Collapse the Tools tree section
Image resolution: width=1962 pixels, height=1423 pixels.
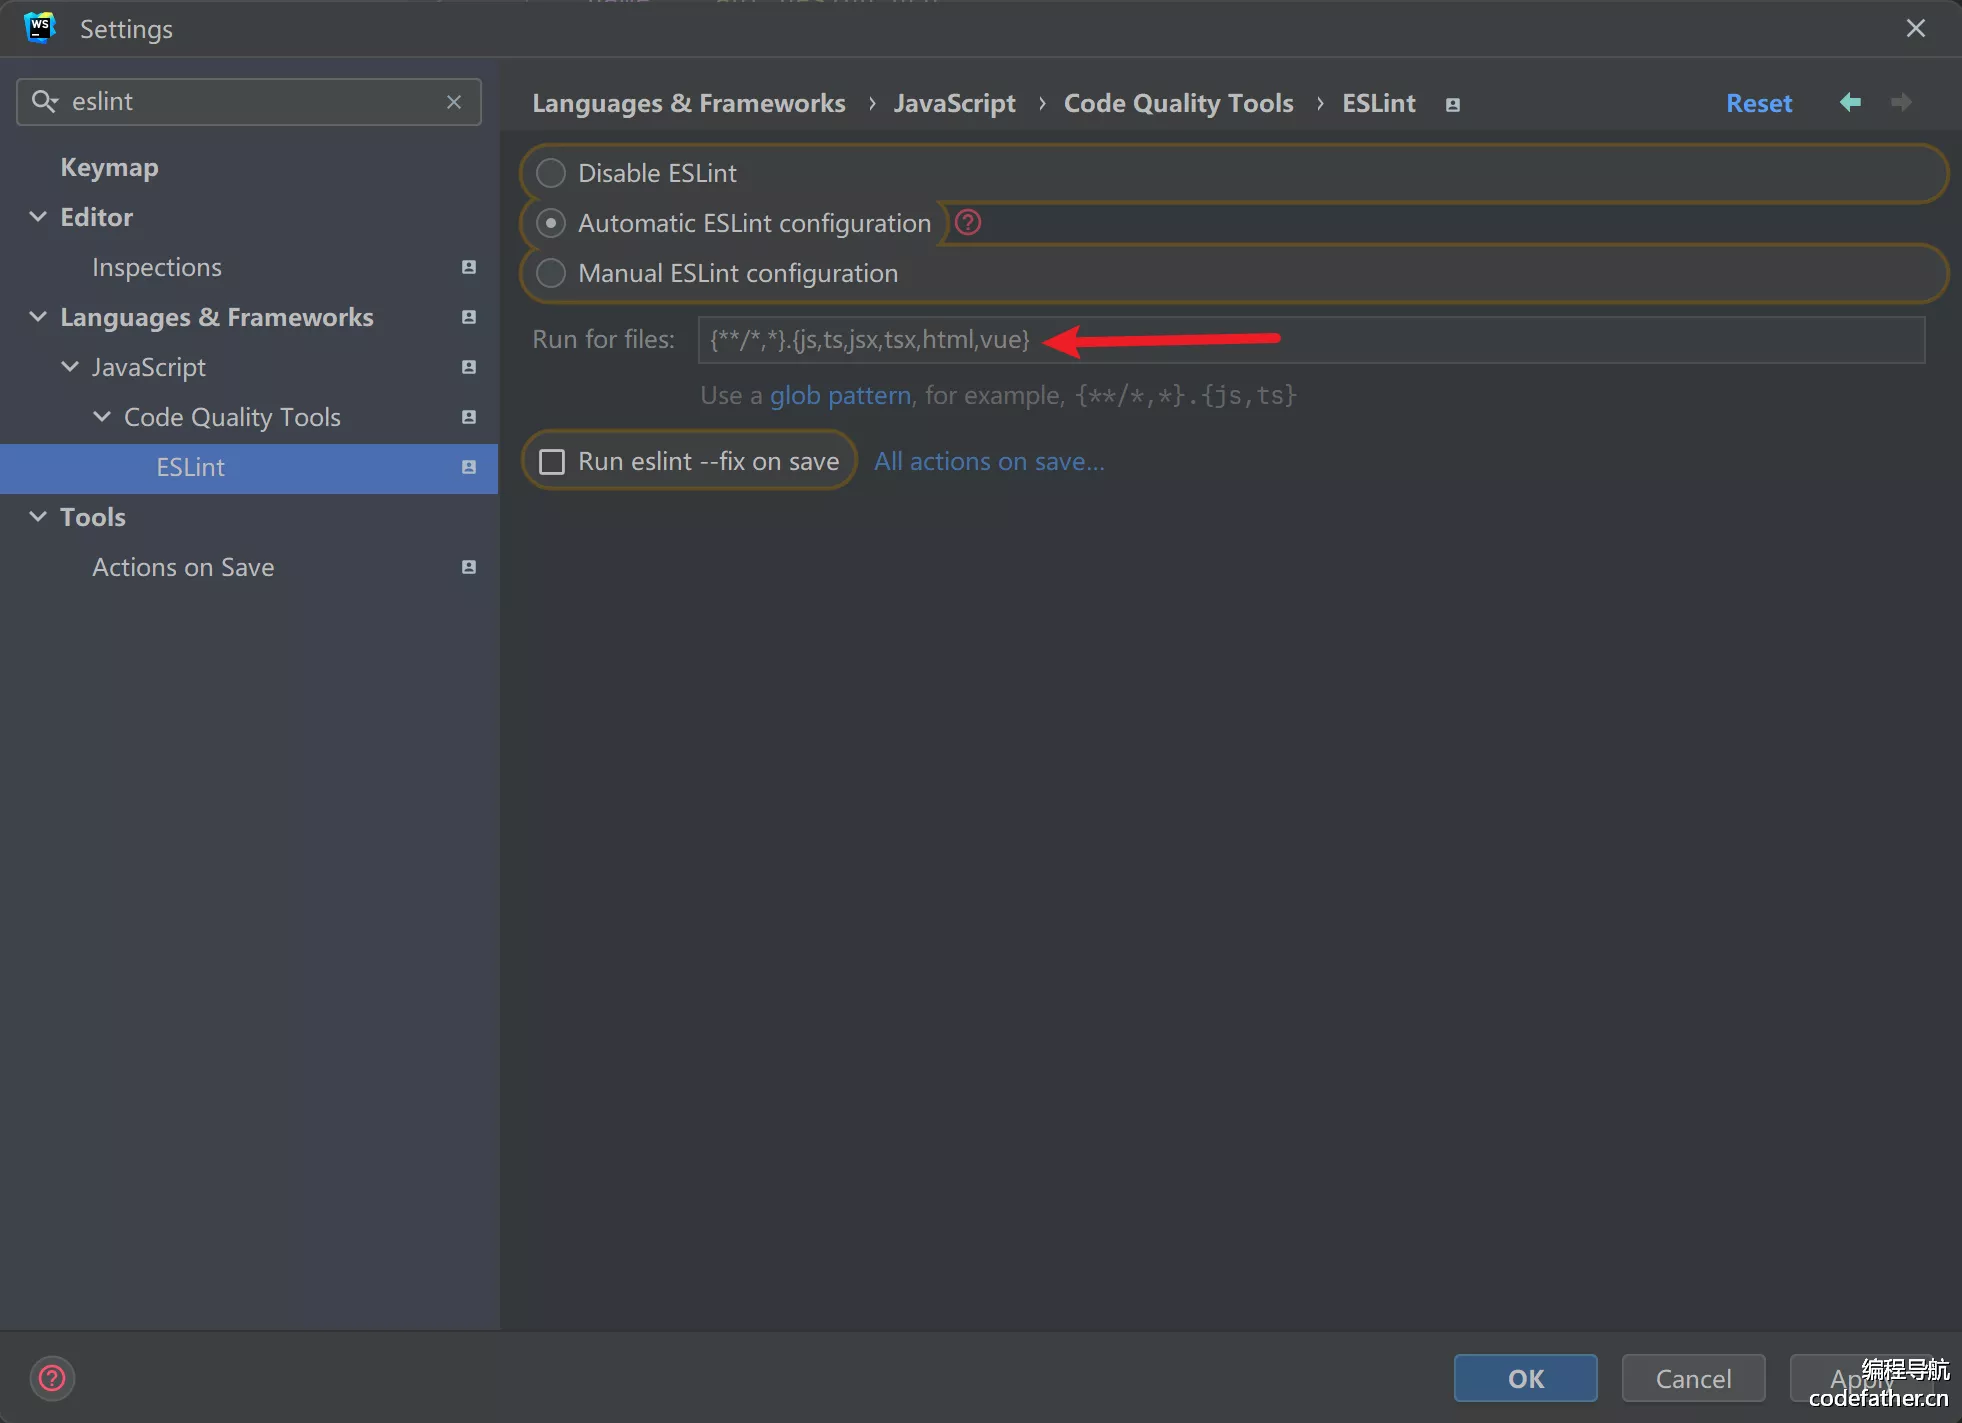click(x=38, y=517)
